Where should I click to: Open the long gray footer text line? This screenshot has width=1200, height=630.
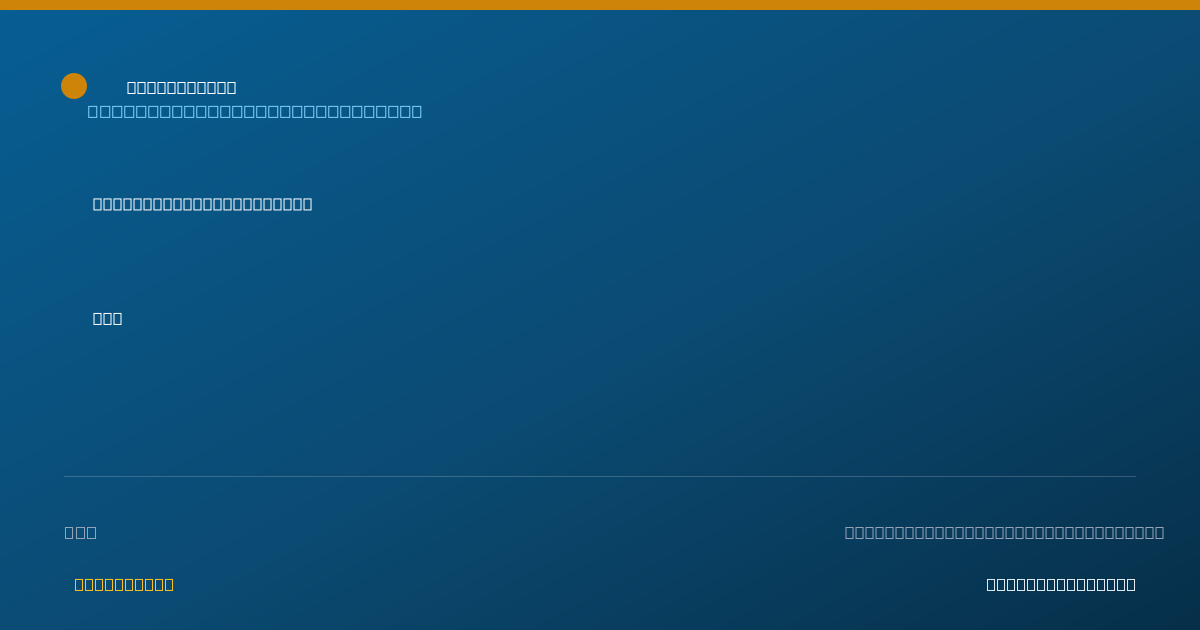(x=1005, y=532)
